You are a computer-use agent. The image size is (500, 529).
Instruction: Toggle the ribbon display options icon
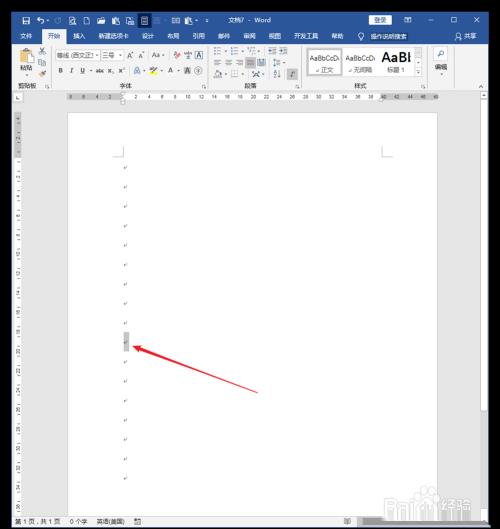(408, 20)
